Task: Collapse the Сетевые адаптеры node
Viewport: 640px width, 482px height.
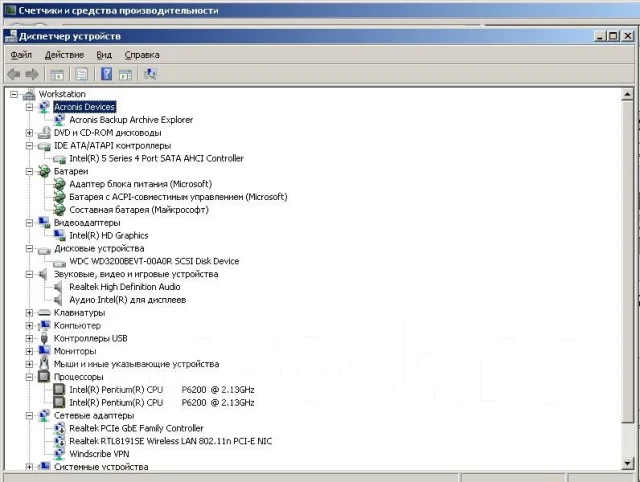Action: click(29, 415)
